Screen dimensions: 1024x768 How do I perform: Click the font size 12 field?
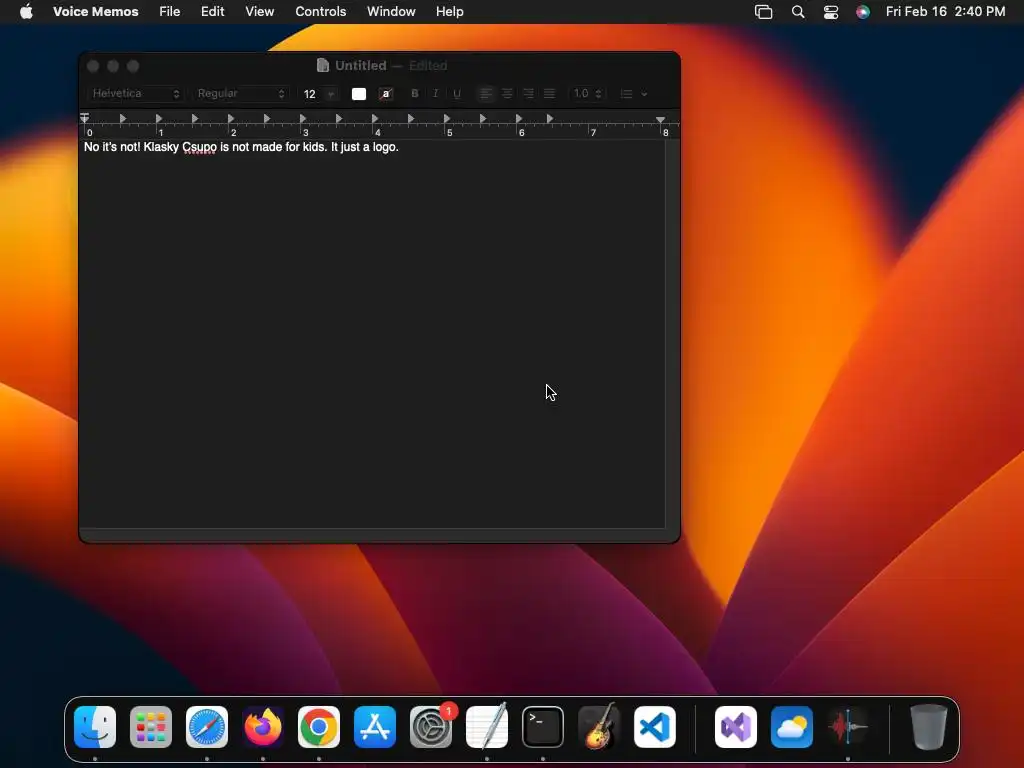(310, 94)
